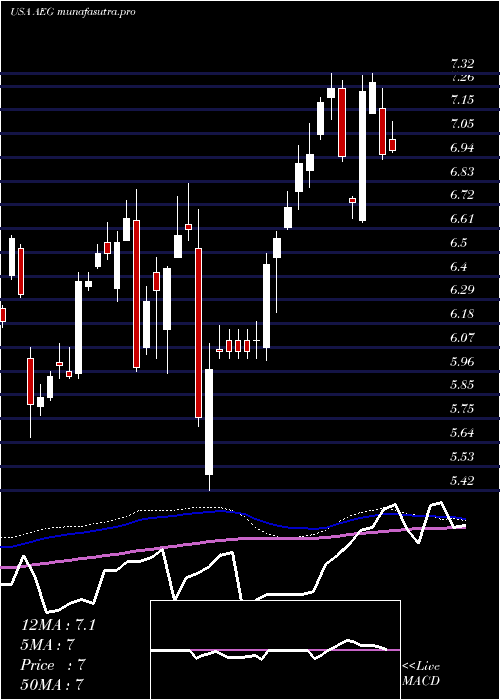Select the 5.64 price level label
Image resolution: width=500 pixels, height=700 pixels.
tap(462, 433)
